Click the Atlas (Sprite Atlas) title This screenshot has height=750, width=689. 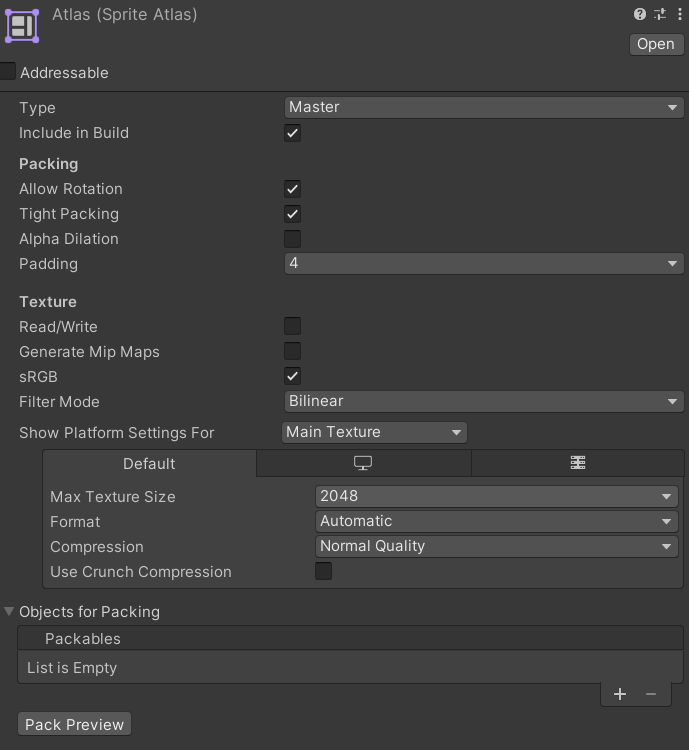(124, 15)
